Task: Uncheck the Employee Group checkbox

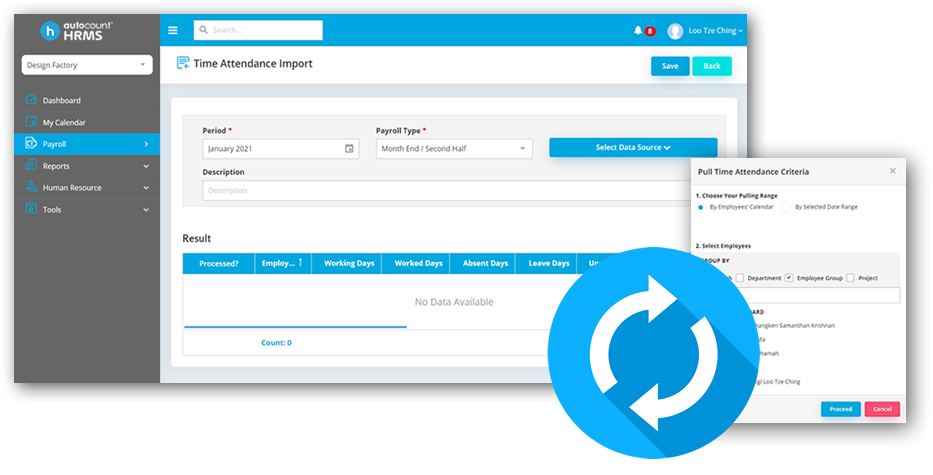Action: 789,278
